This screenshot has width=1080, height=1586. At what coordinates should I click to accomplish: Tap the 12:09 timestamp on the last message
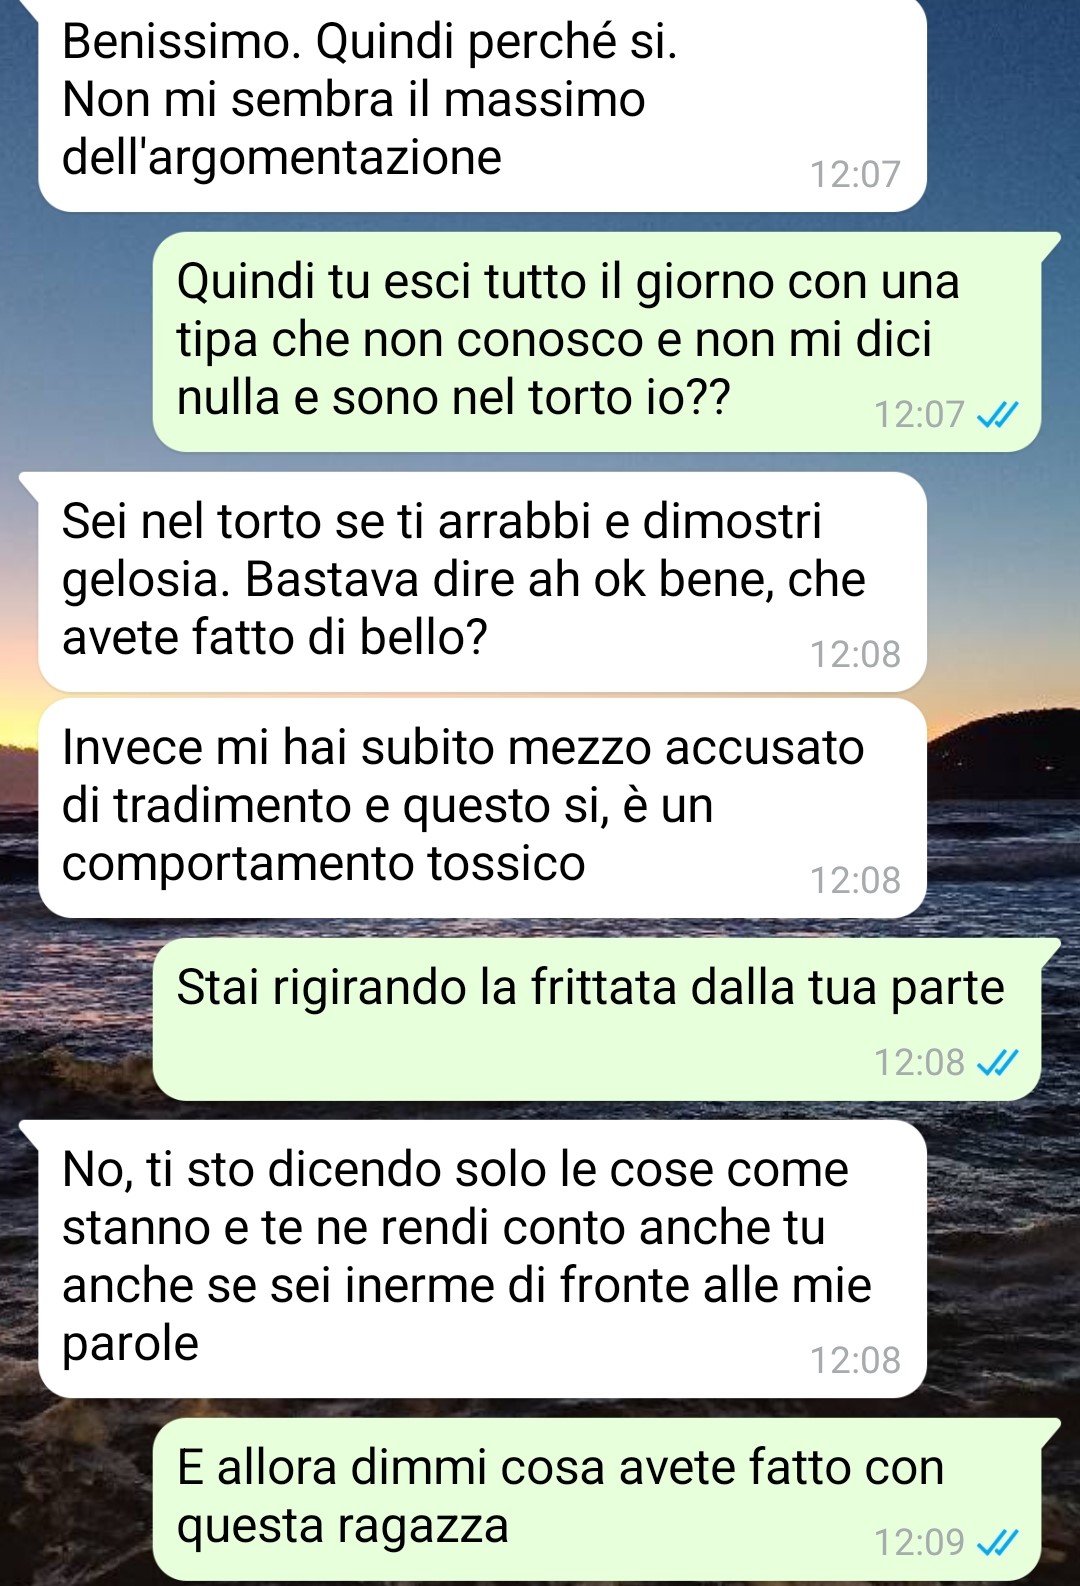coord(919,1542)
